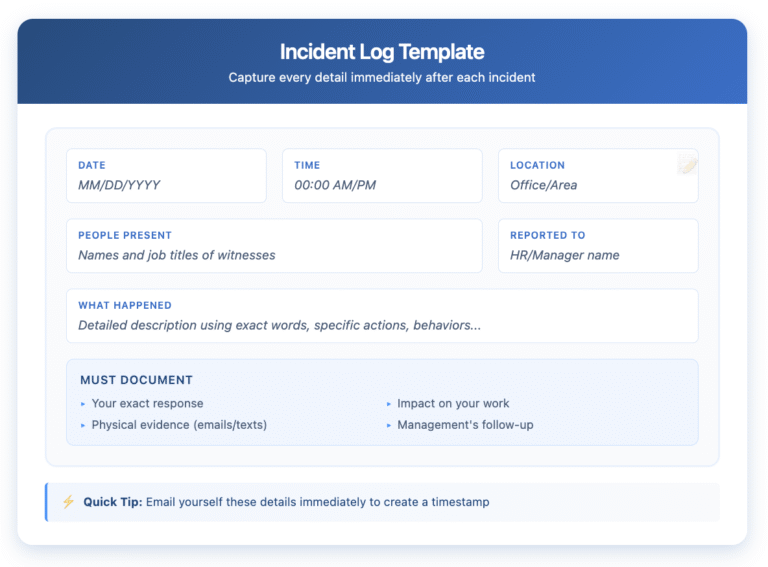Viewport: 768px width, 567px height.
Task: Click the Incident Log Template title
Action: (x=382, y=52)
